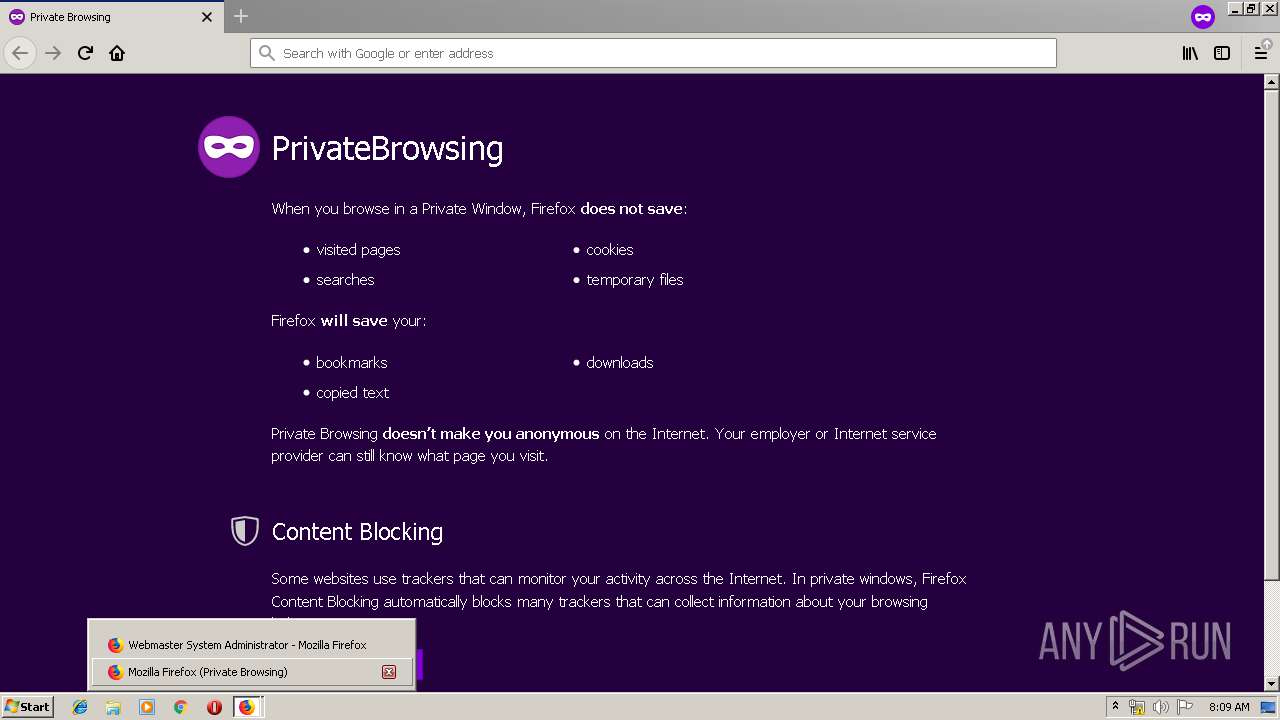Click the show desktop button

click(x=1269, y=707)
